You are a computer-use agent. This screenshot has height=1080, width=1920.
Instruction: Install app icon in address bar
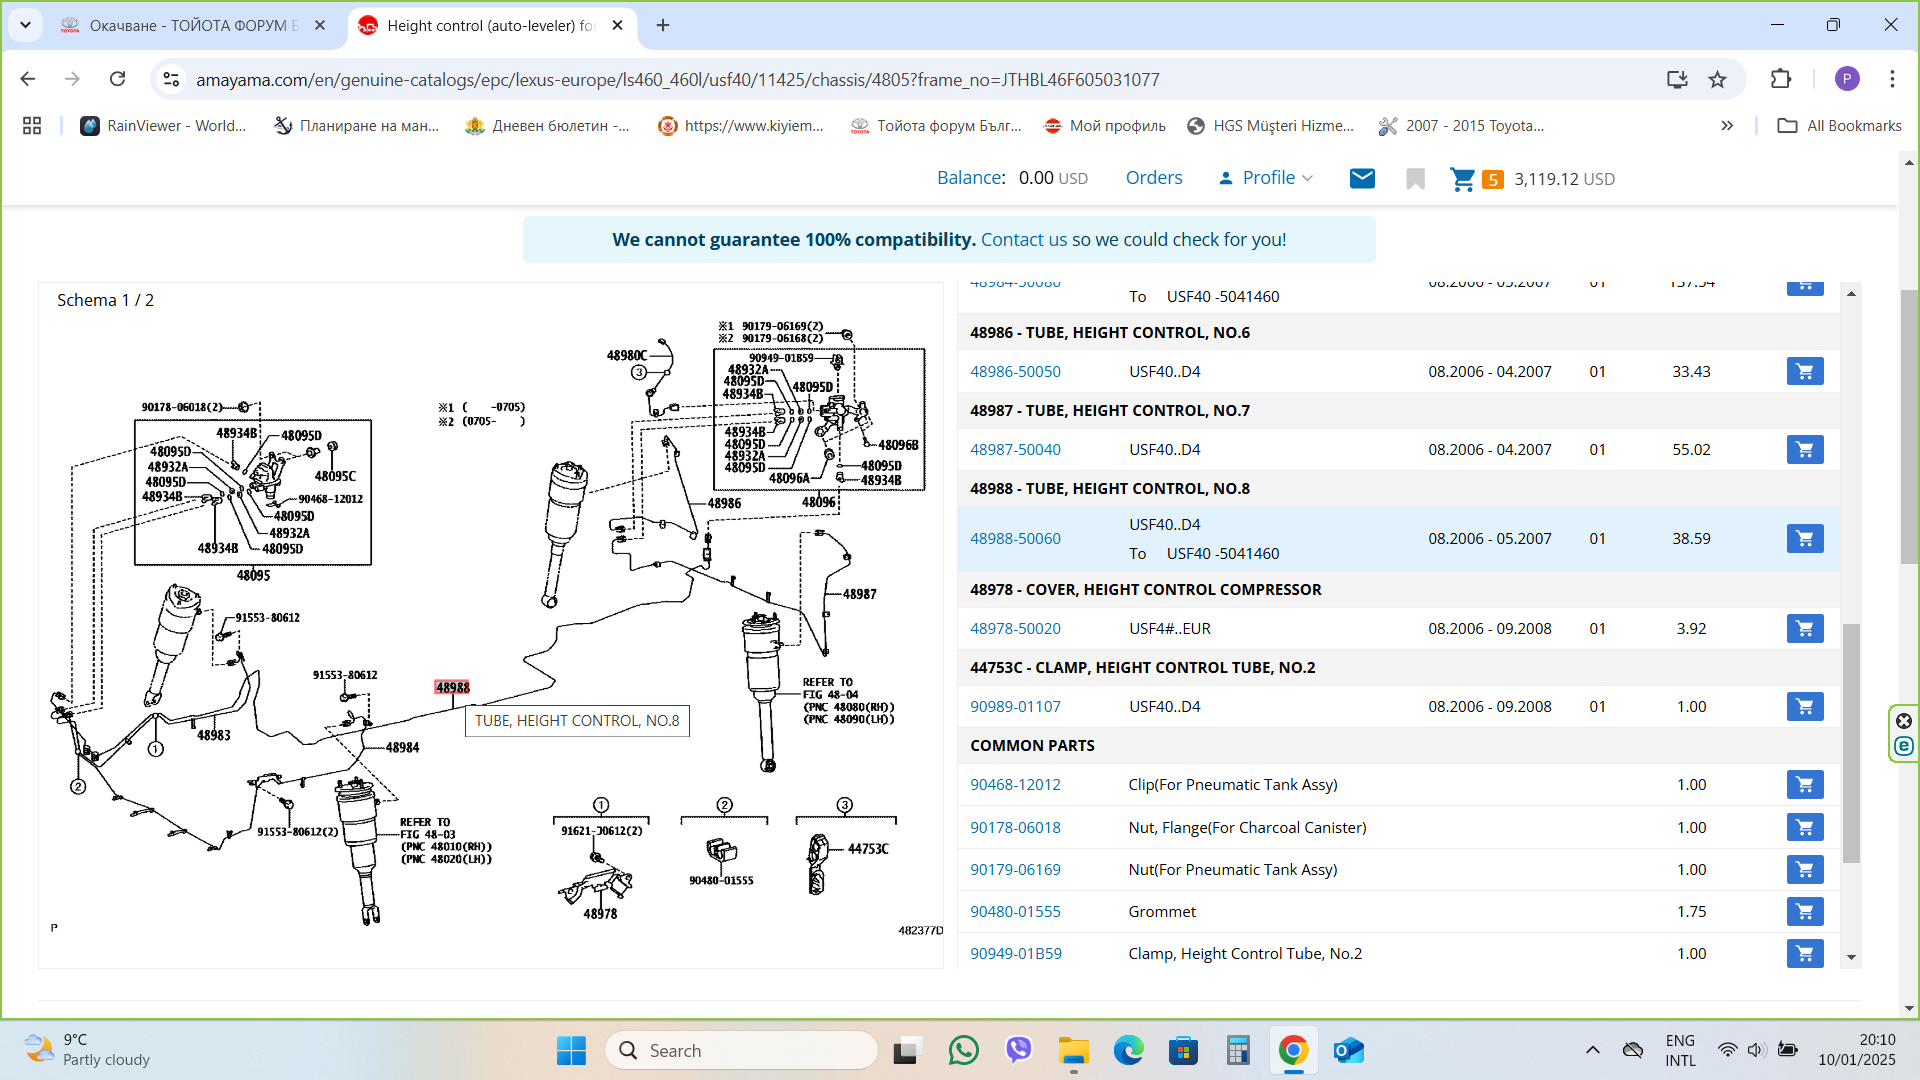pyautogui.click(x=1677, y=79)
